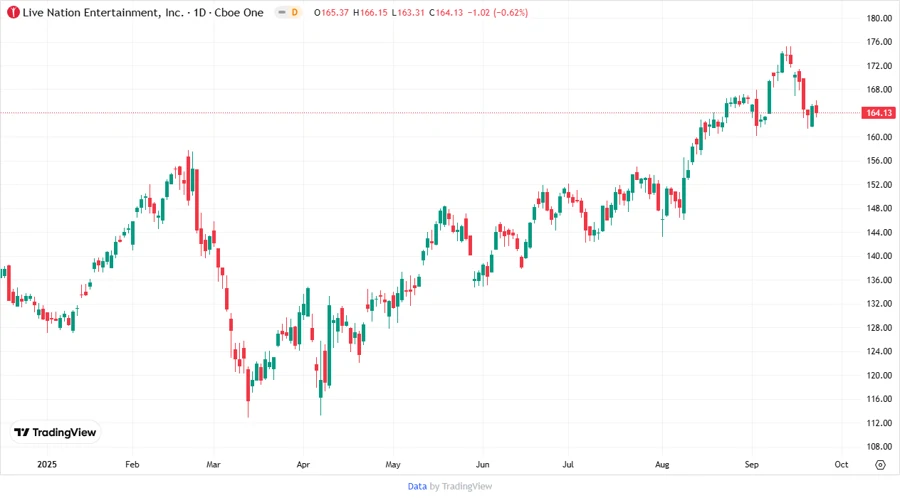
Task: Click the open value O165.37
Action: (x=331, y=13)
